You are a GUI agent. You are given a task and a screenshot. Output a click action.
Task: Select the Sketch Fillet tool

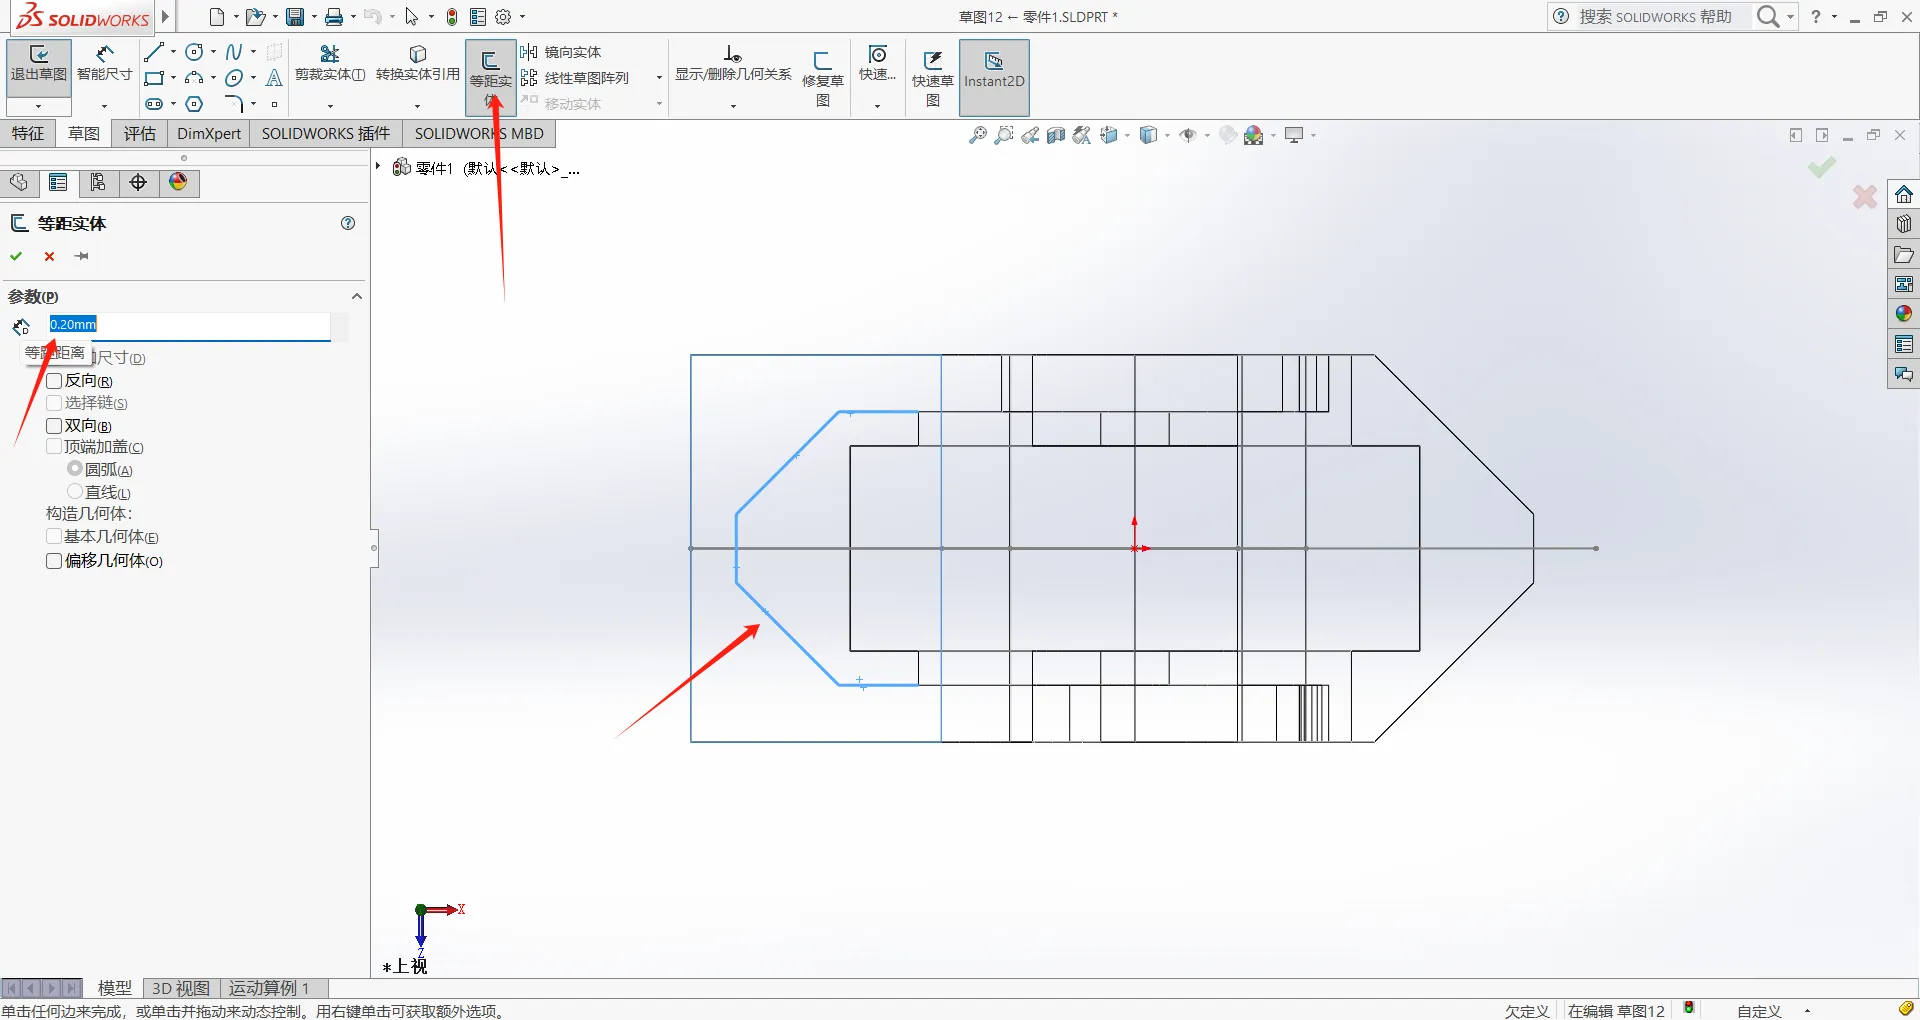(x=234, y=104)
